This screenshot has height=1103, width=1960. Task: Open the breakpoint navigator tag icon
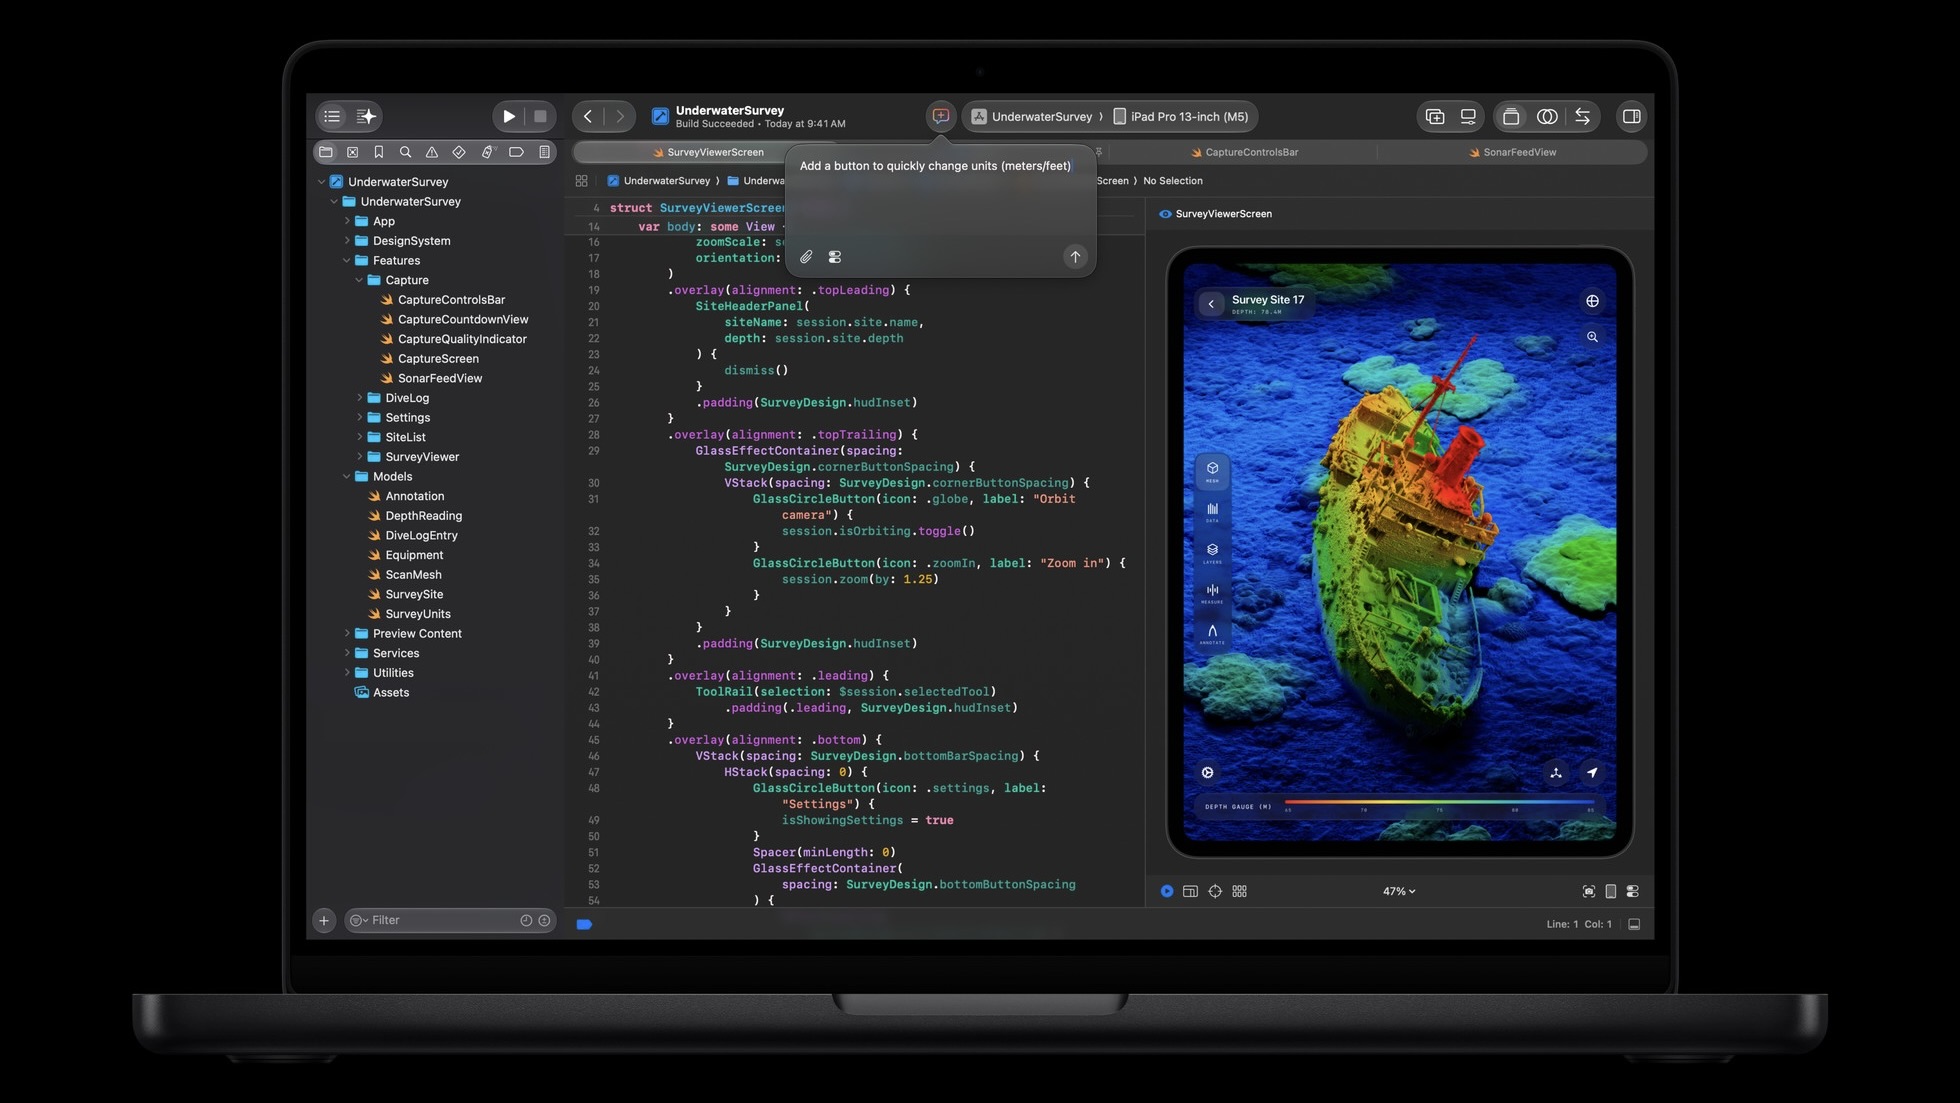click(516, 152)
